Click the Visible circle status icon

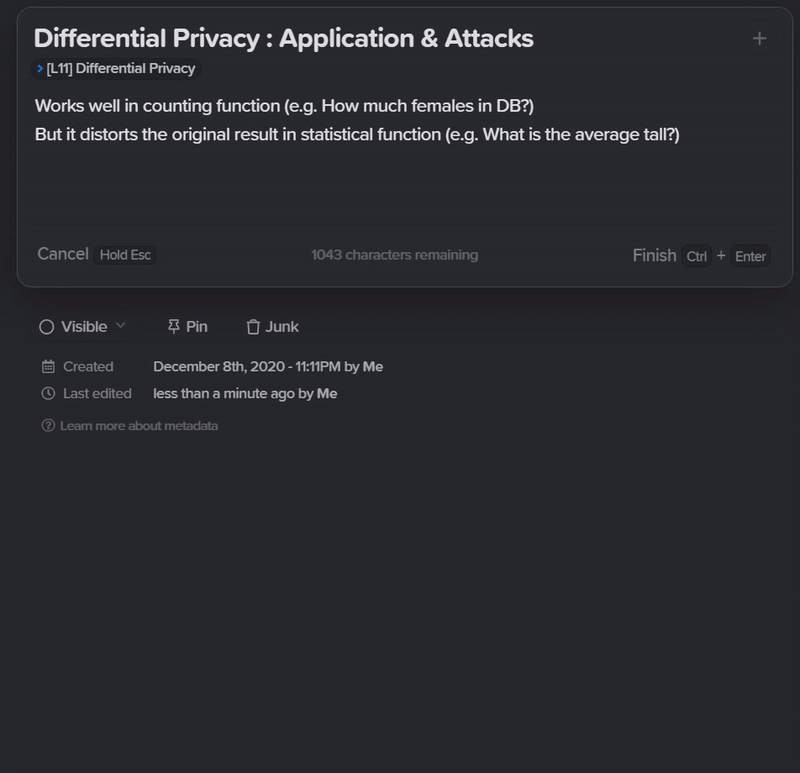46,327
